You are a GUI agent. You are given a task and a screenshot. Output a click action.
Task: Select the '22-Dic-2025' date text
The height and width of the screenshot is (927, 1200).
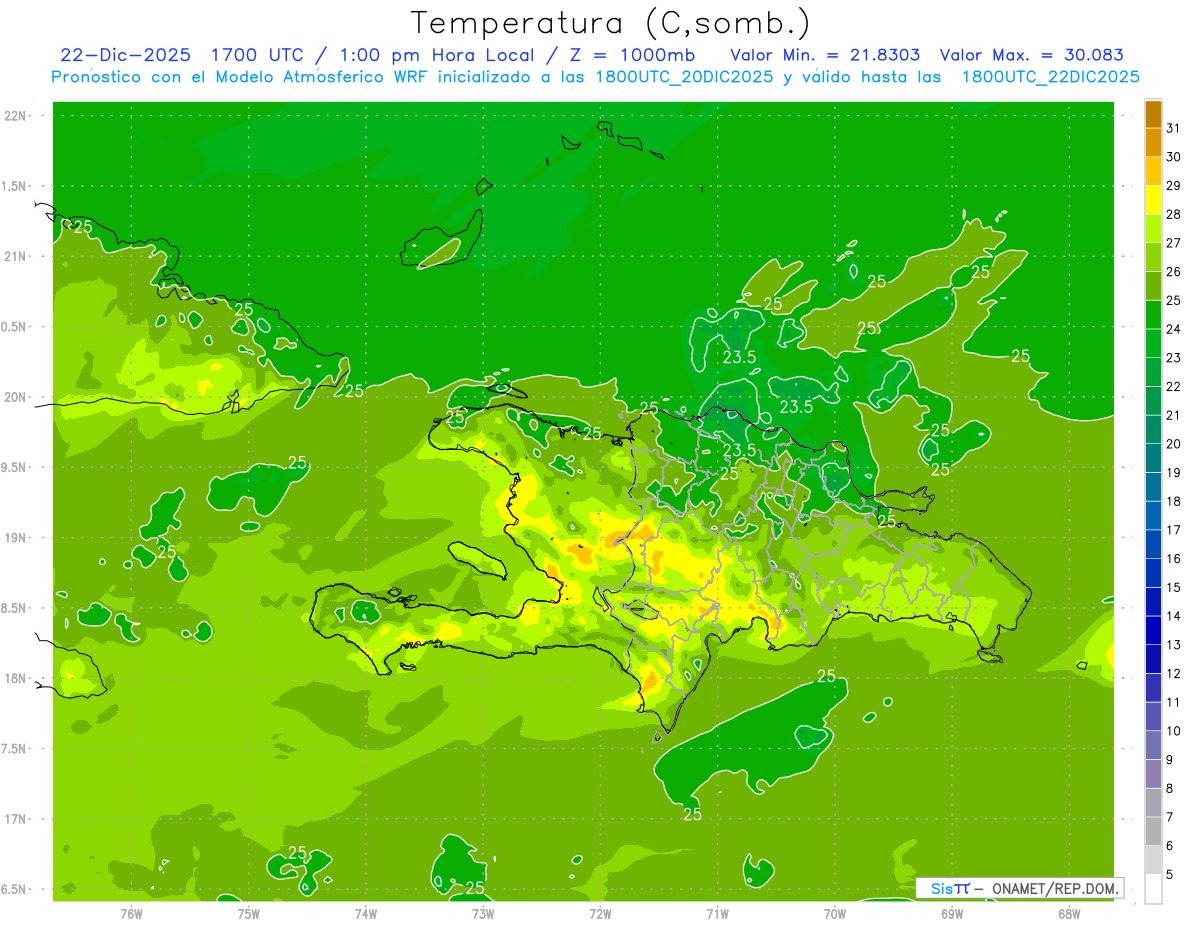[x=127, y=55]
